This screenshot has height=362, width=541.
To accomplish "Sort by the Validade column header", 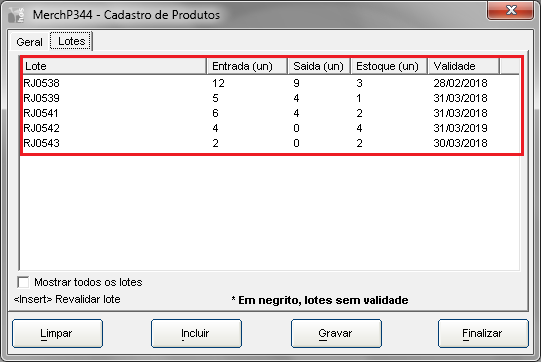I will [x=464, y=66].
